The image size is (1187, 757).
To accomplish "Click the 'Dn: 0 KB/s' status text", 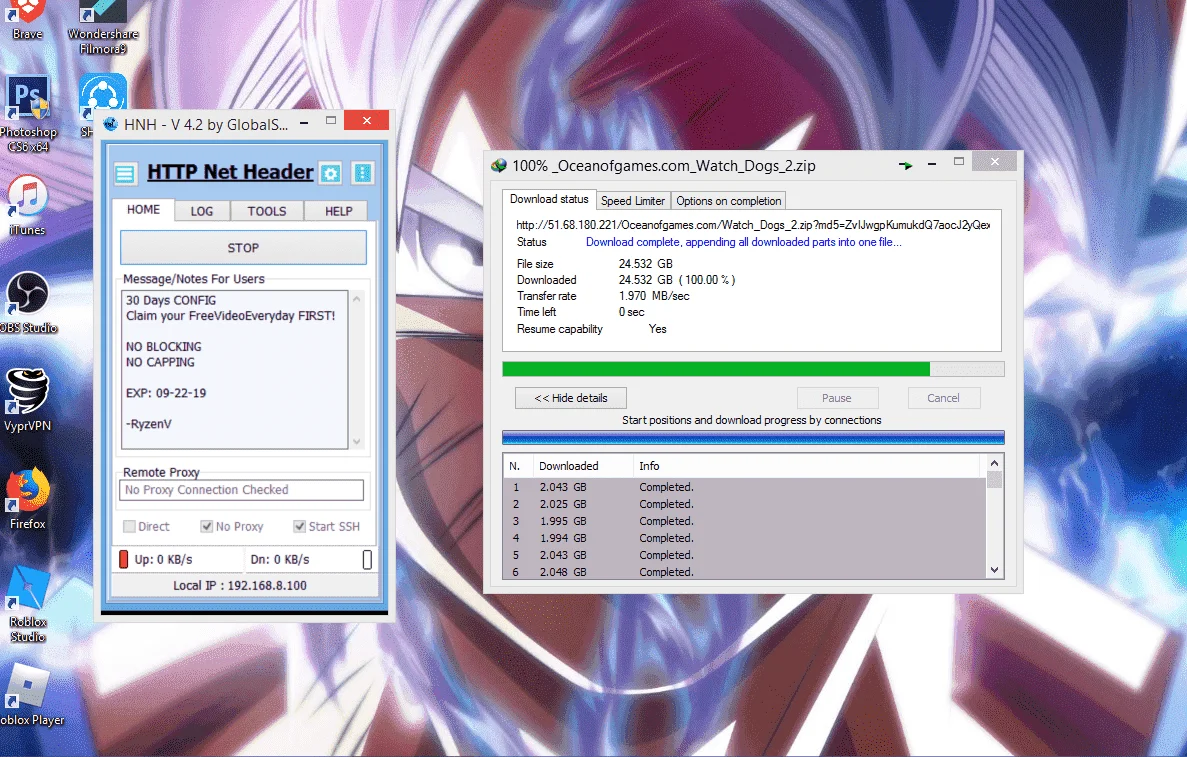I will [x=280, y=559].
